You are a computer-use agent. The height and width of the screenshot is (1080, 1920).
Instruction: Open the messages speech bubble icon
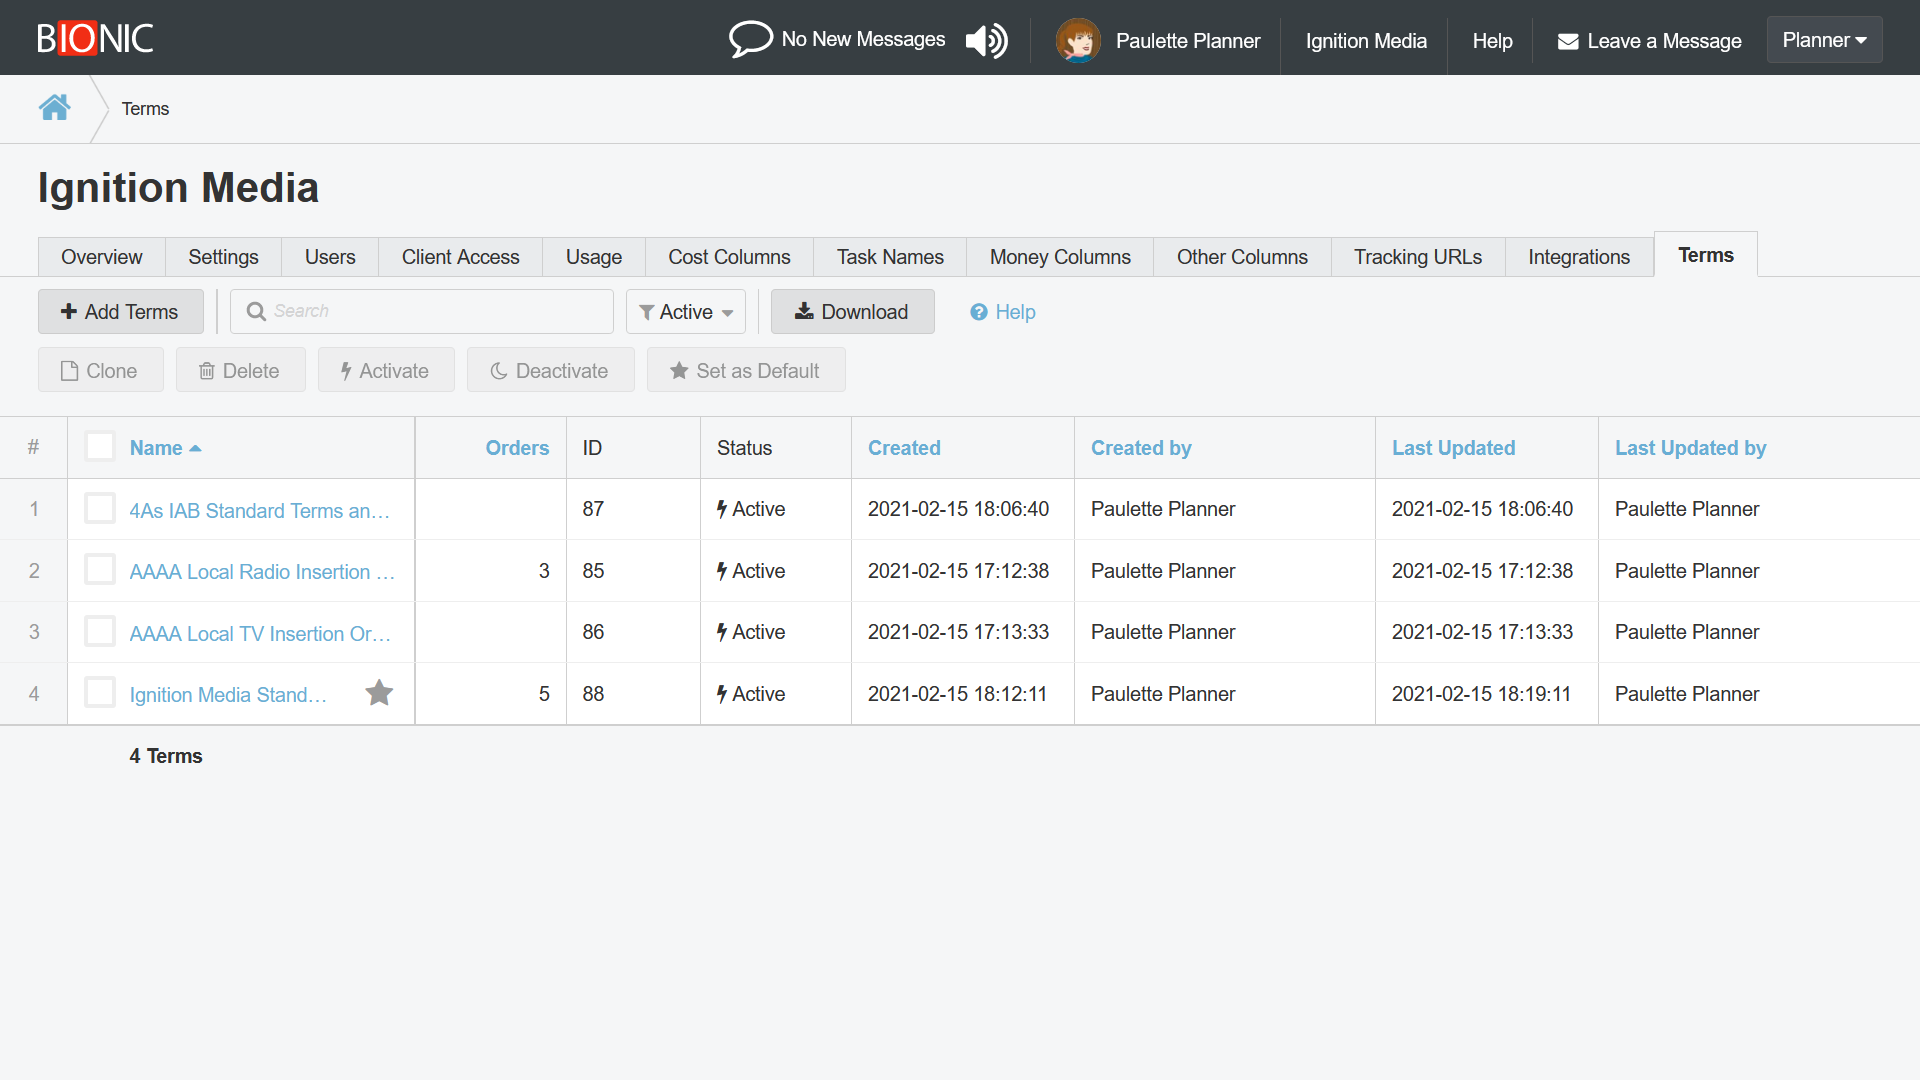[750, 39]
